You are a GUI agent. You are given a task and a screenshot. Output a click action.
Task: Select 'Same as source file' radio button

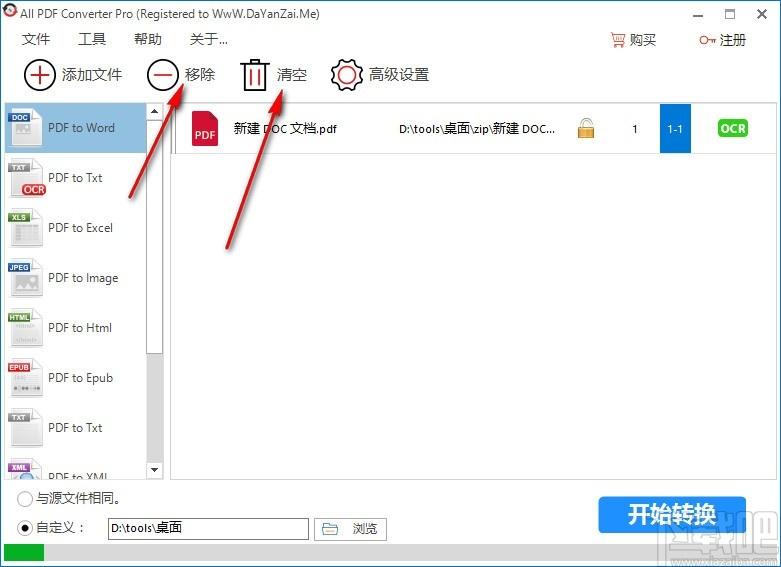point(24,499)
